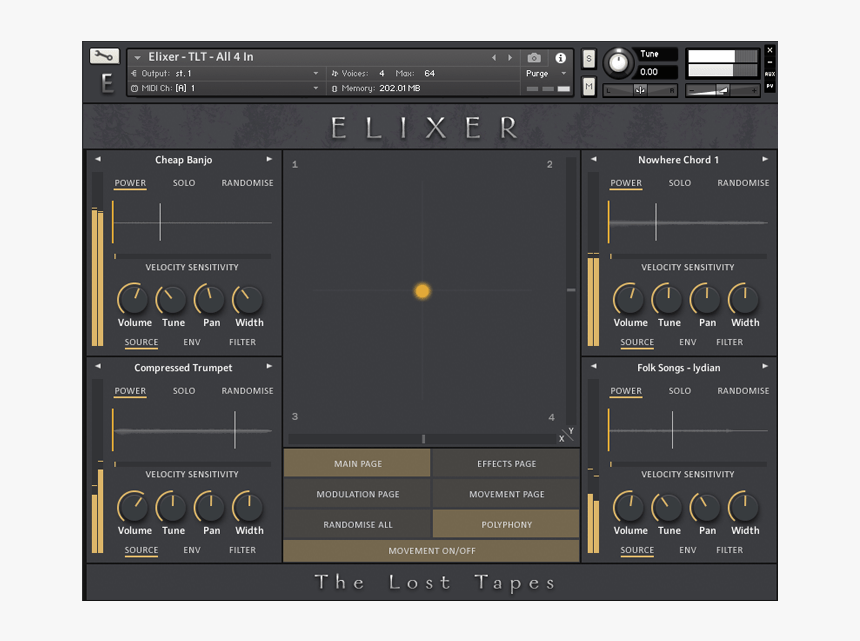Open FILTER tab in Folk Songs panel

pos(729,550)
